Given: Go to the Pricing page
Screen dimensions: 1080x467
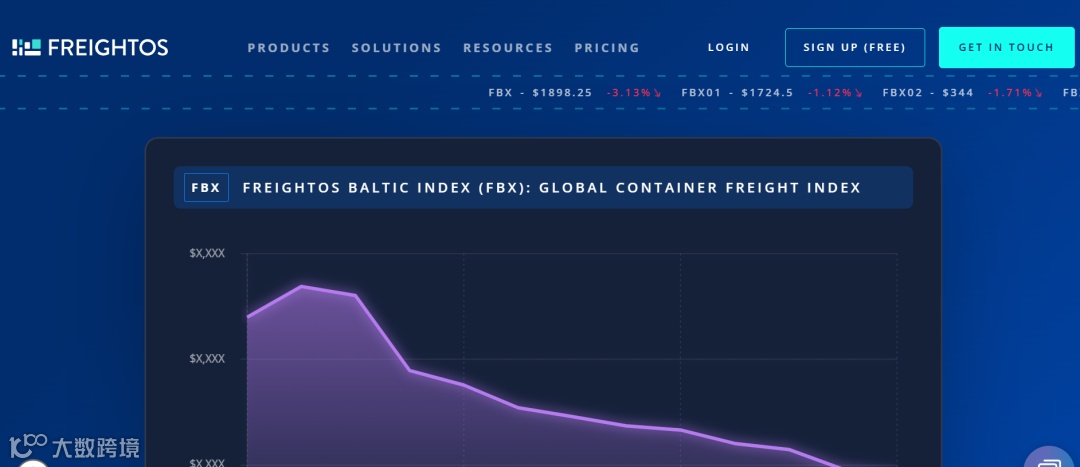Looking at the screenshot, I should coord(607,48).
